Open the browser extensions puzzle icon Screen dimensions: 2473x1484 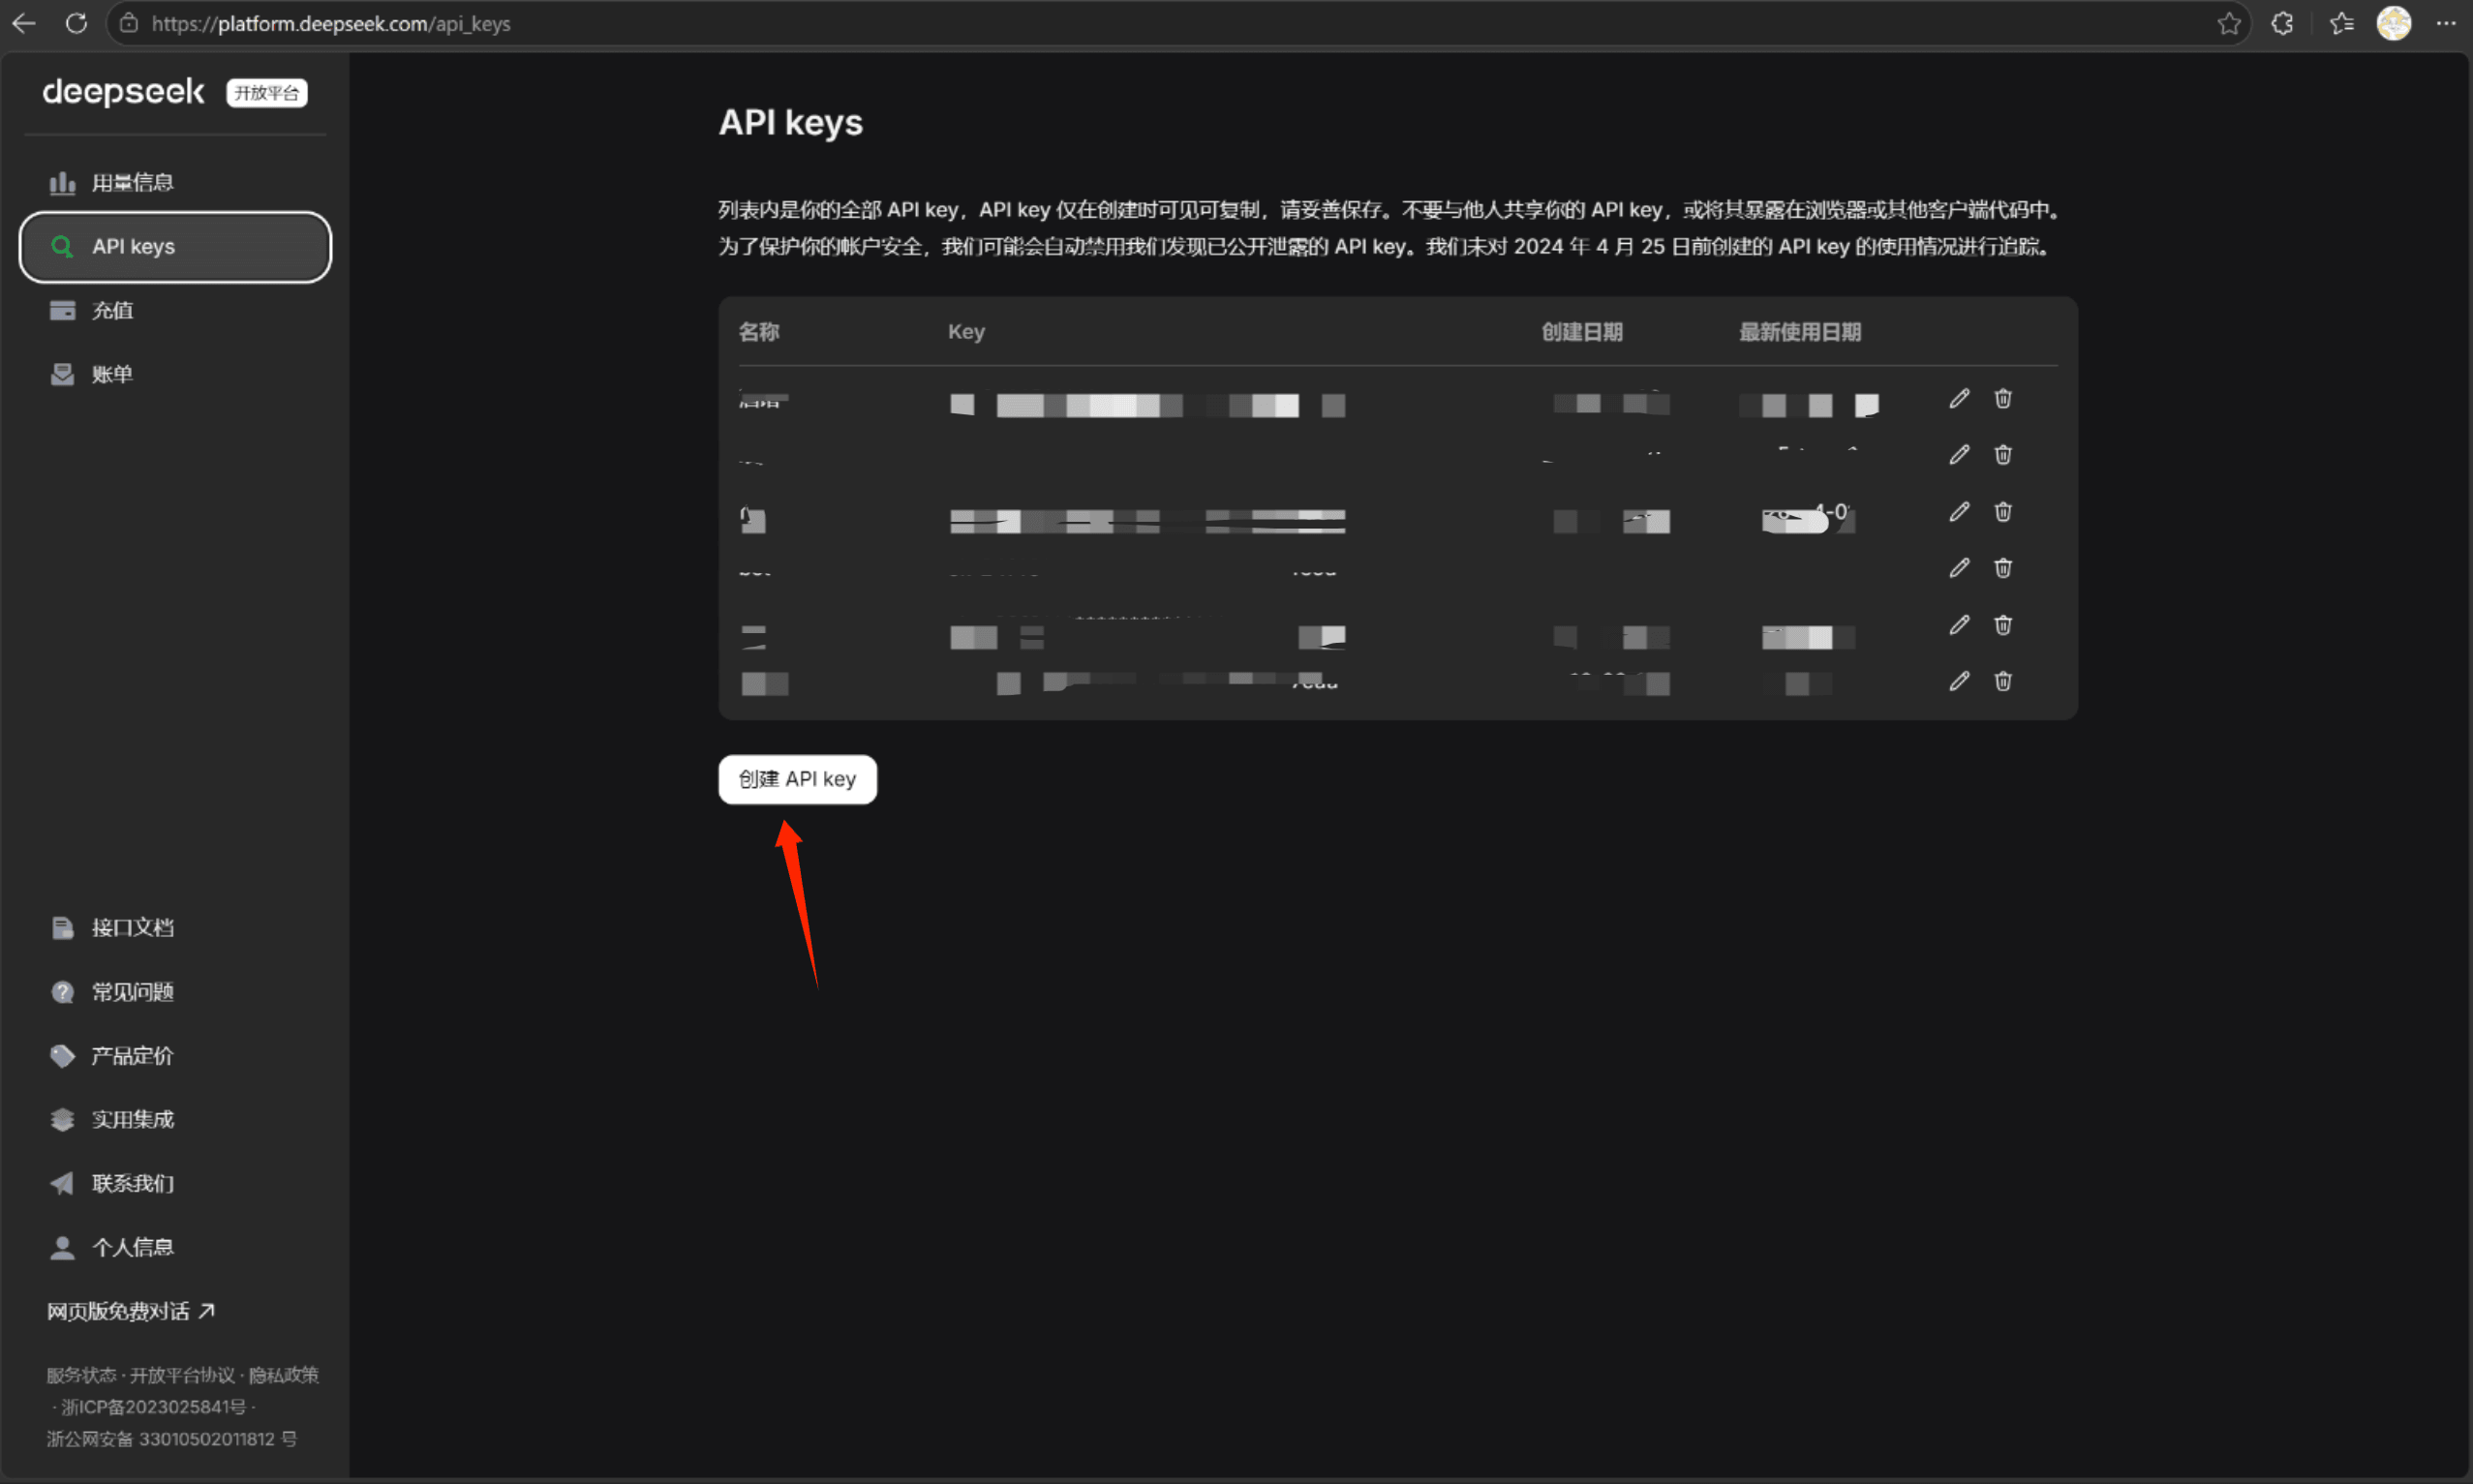pos(2282,23)
